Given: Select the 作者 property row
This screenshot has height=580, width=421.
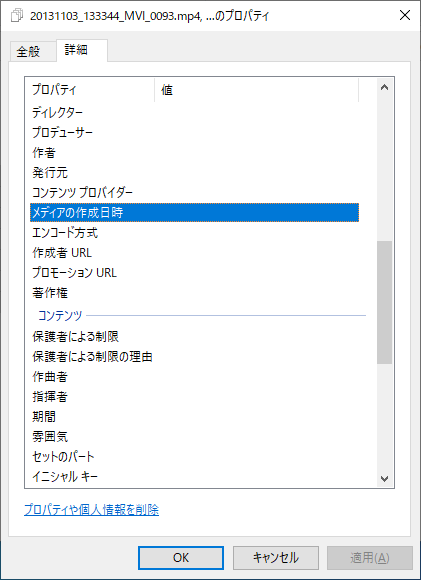Looking at the screenshot, I should (194, 152).
